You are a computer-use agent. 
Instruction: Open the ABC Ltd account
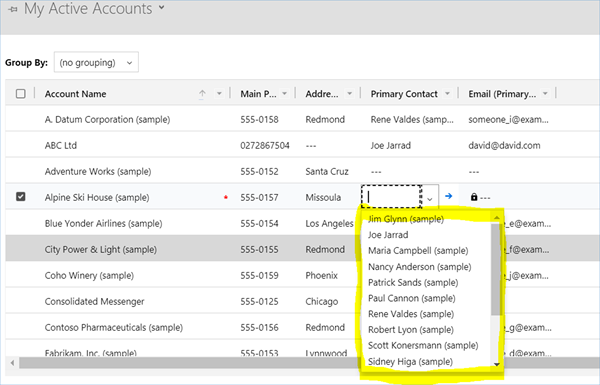click(x=60, y=145)
